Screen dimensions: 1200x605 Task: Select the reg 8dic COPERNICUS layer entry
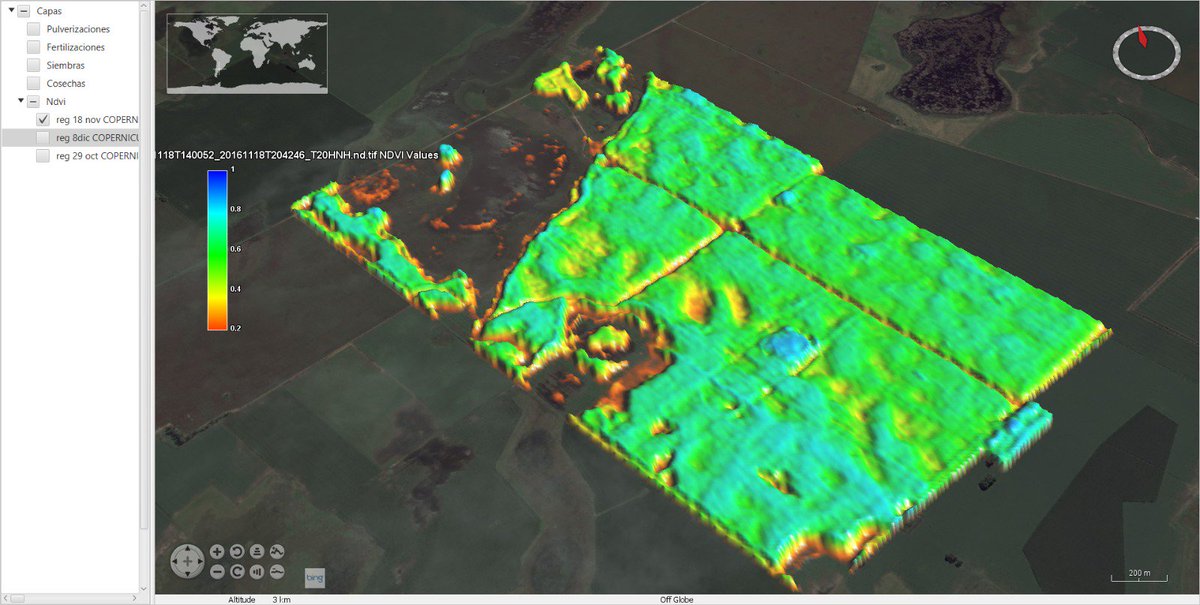click(x=95, y=137)
